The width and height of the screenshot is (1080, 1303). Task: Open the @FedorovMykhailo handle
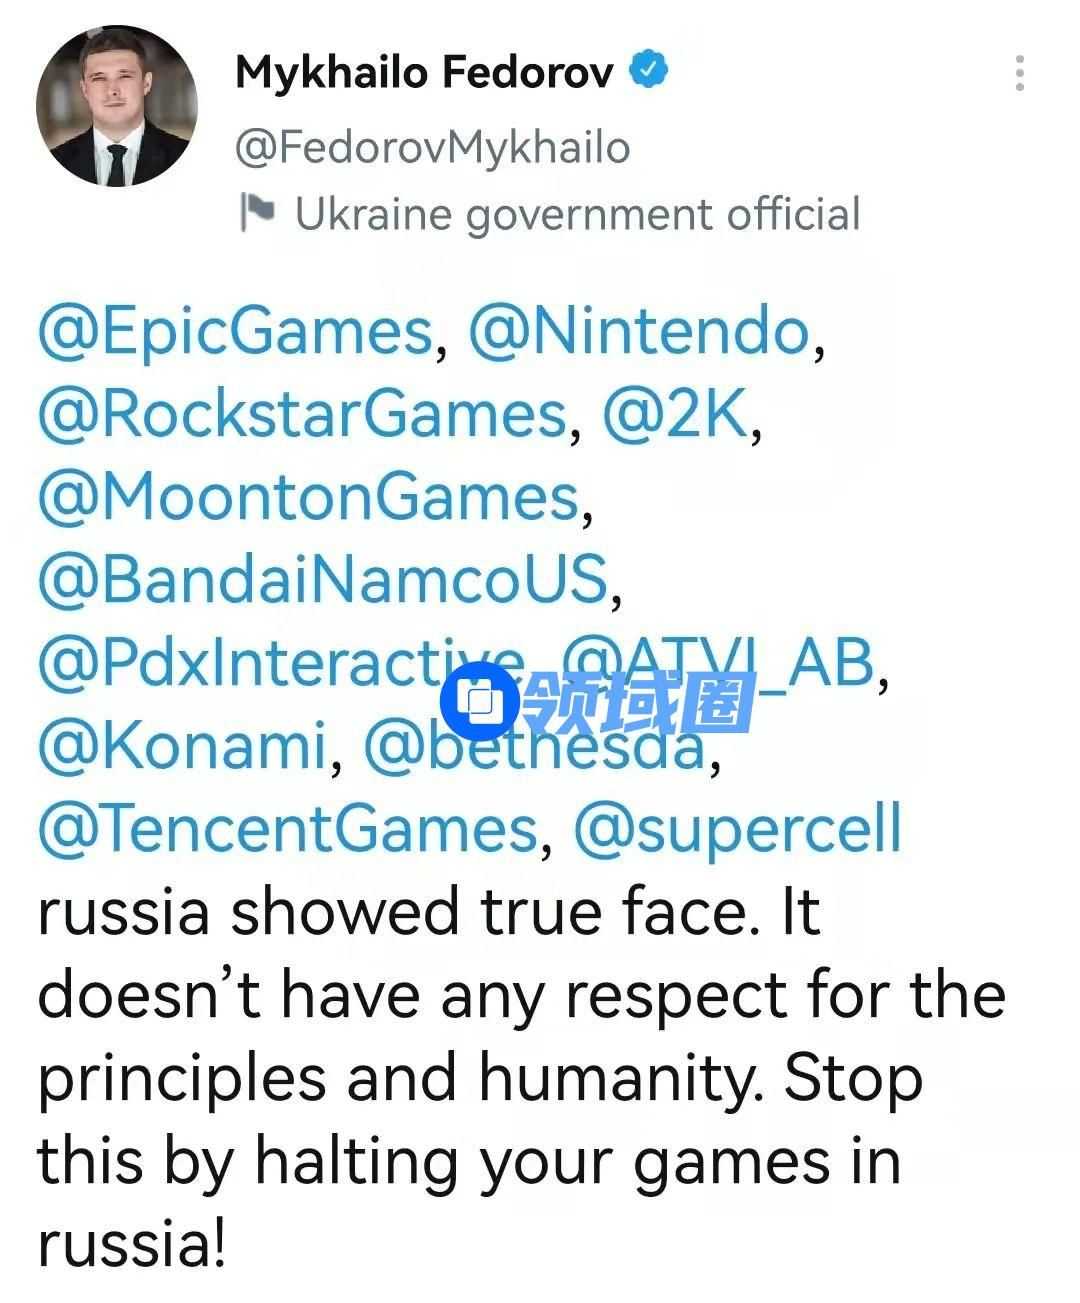coord(432,147)
